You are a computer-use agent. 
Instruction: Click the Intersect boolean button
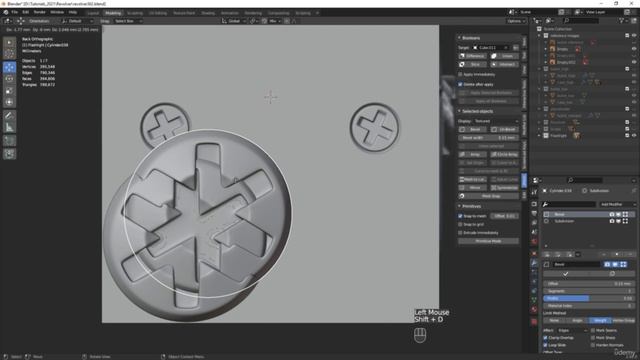click(x=504, y=64)
